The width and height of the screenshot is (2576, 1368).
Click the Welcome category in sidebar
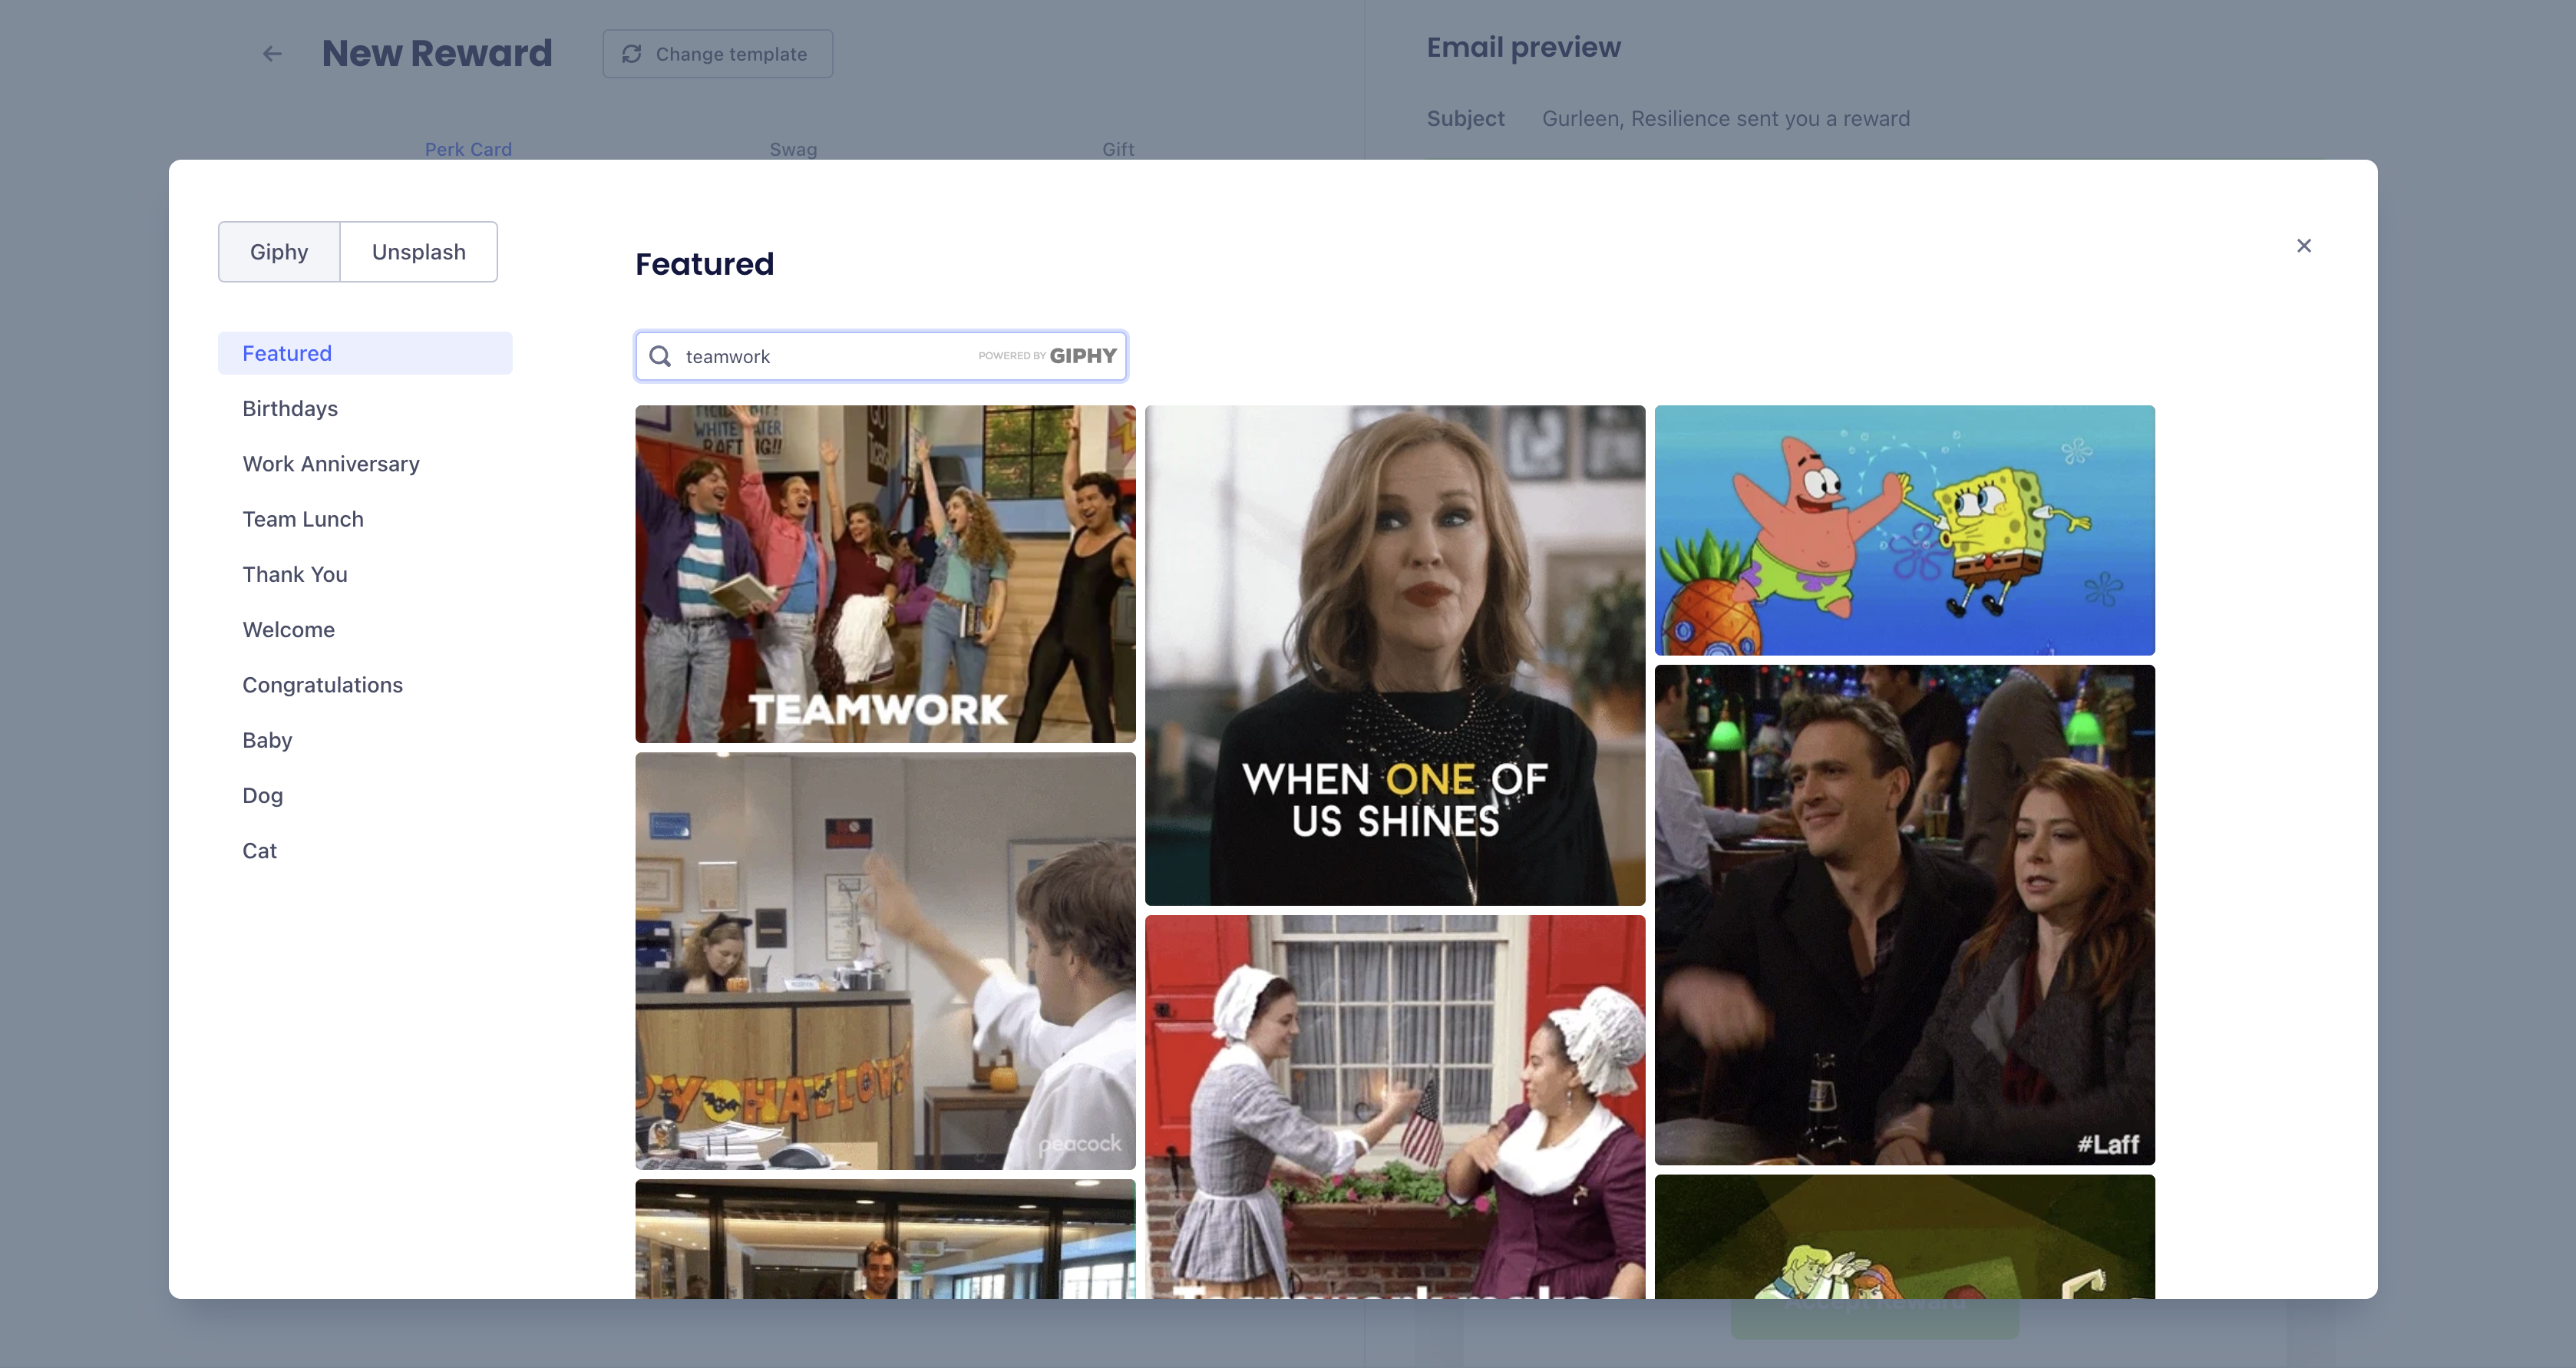coord(289,629)
